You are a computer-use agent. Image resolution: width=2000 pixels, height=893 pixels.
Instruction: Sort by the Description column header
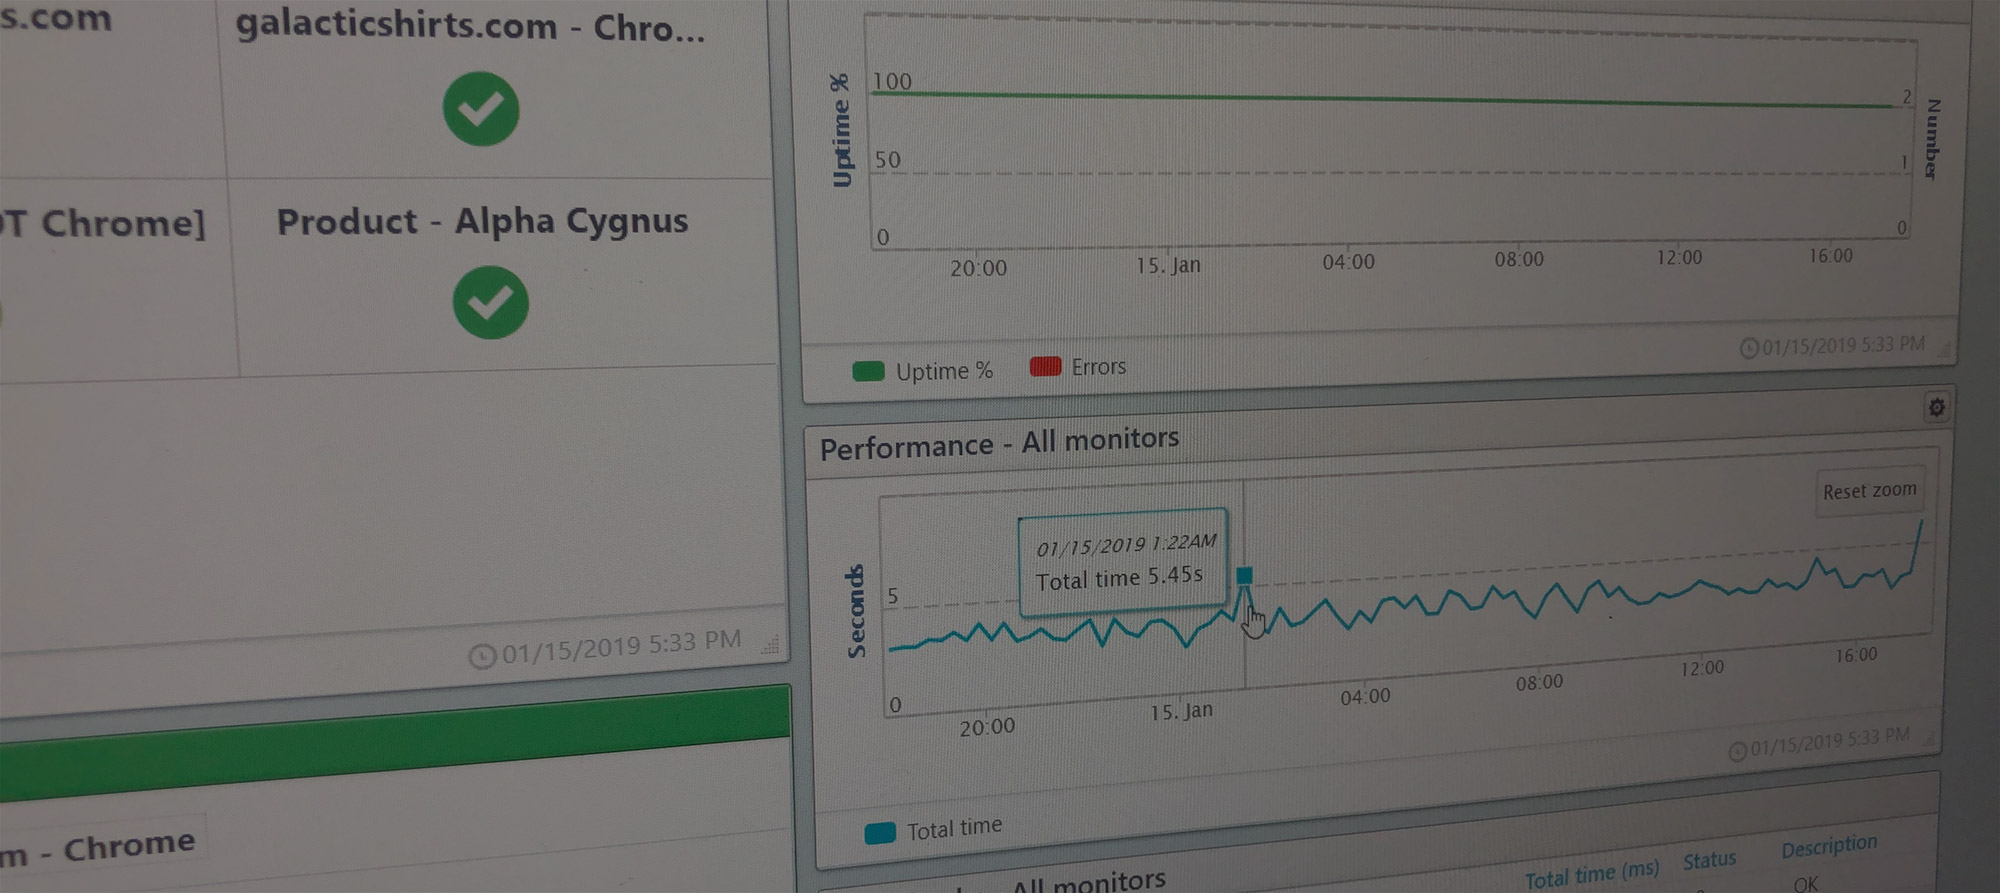coord(1829,846)
